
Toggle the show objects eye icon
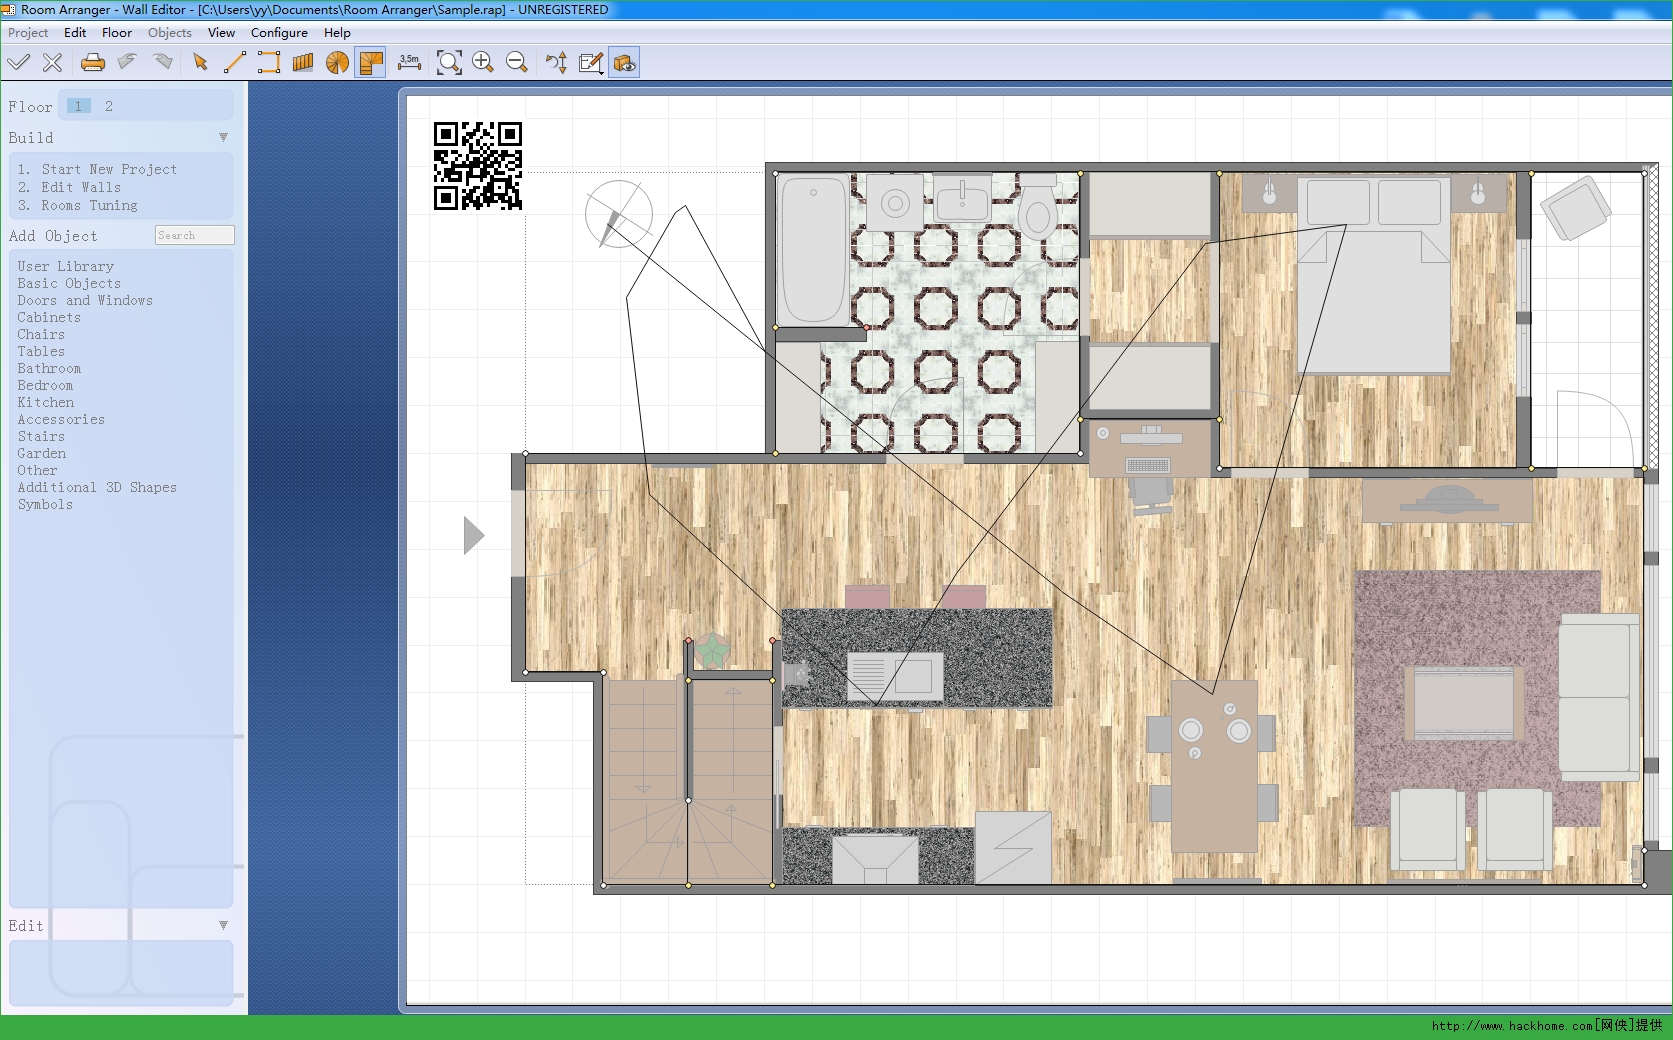coord(624,63)
